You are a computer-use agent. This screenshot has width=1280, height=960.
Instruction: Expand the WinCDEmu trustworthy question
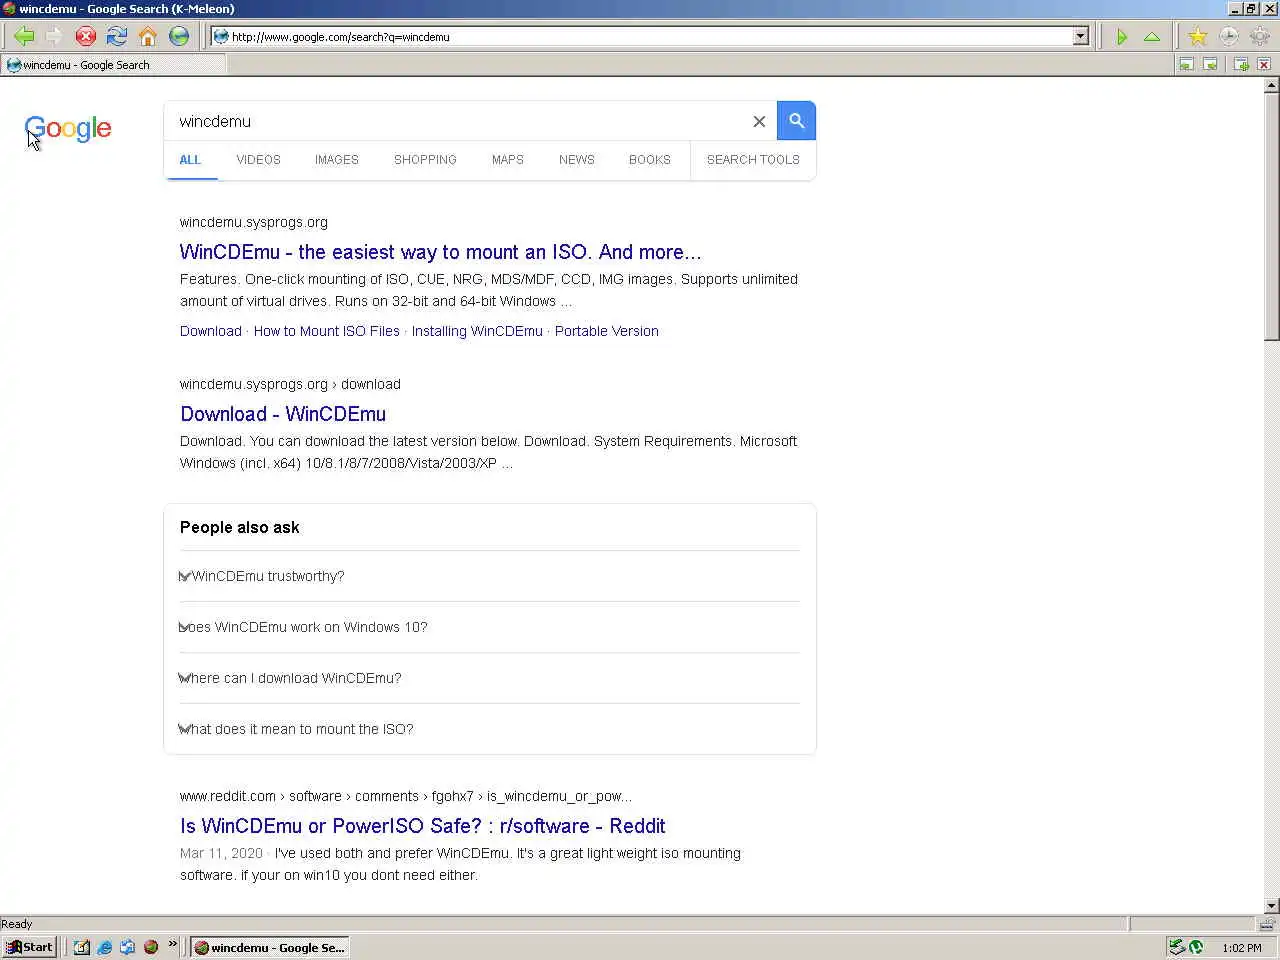(490, 576)
